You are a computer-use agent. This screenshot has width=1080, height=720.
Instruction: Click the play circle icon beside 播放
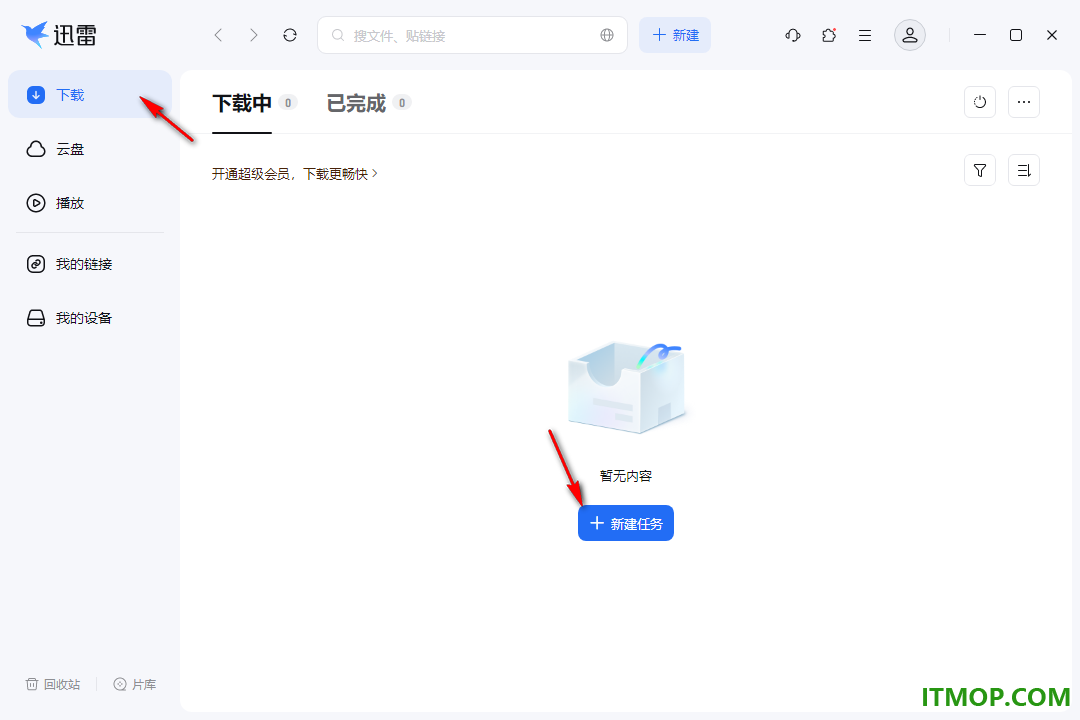36,203
